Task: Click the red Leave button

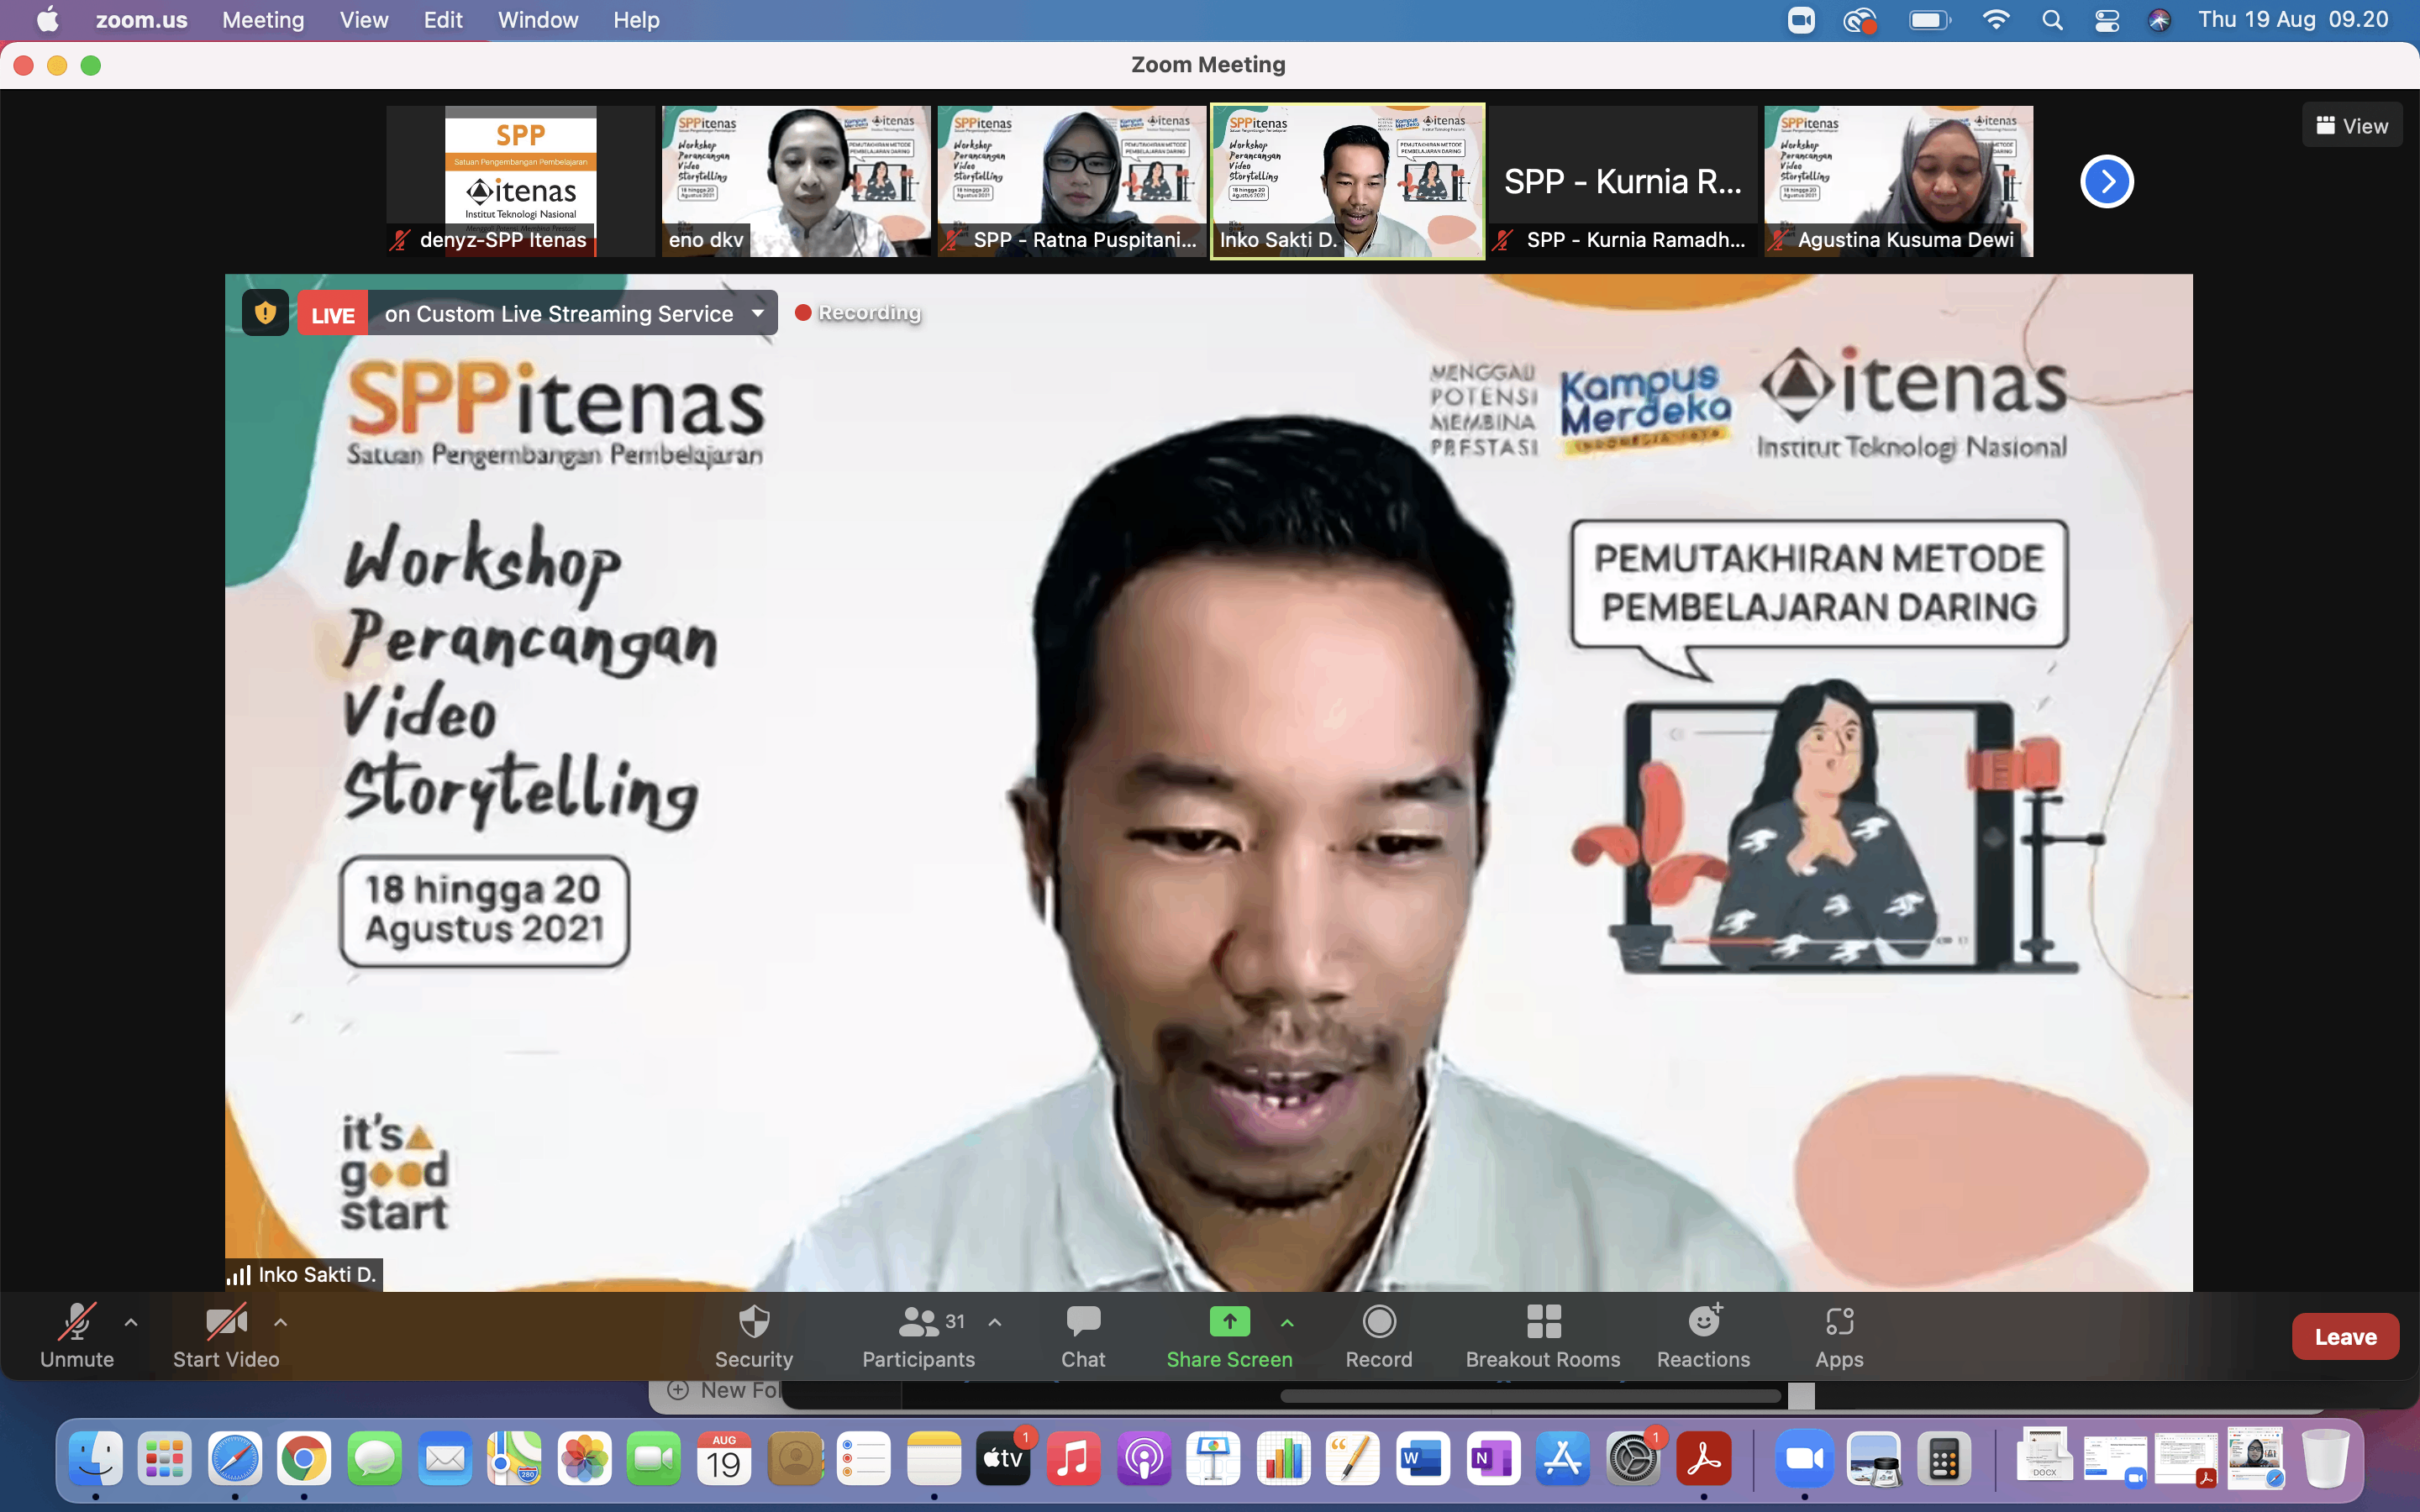Action: (2344, 1337)
